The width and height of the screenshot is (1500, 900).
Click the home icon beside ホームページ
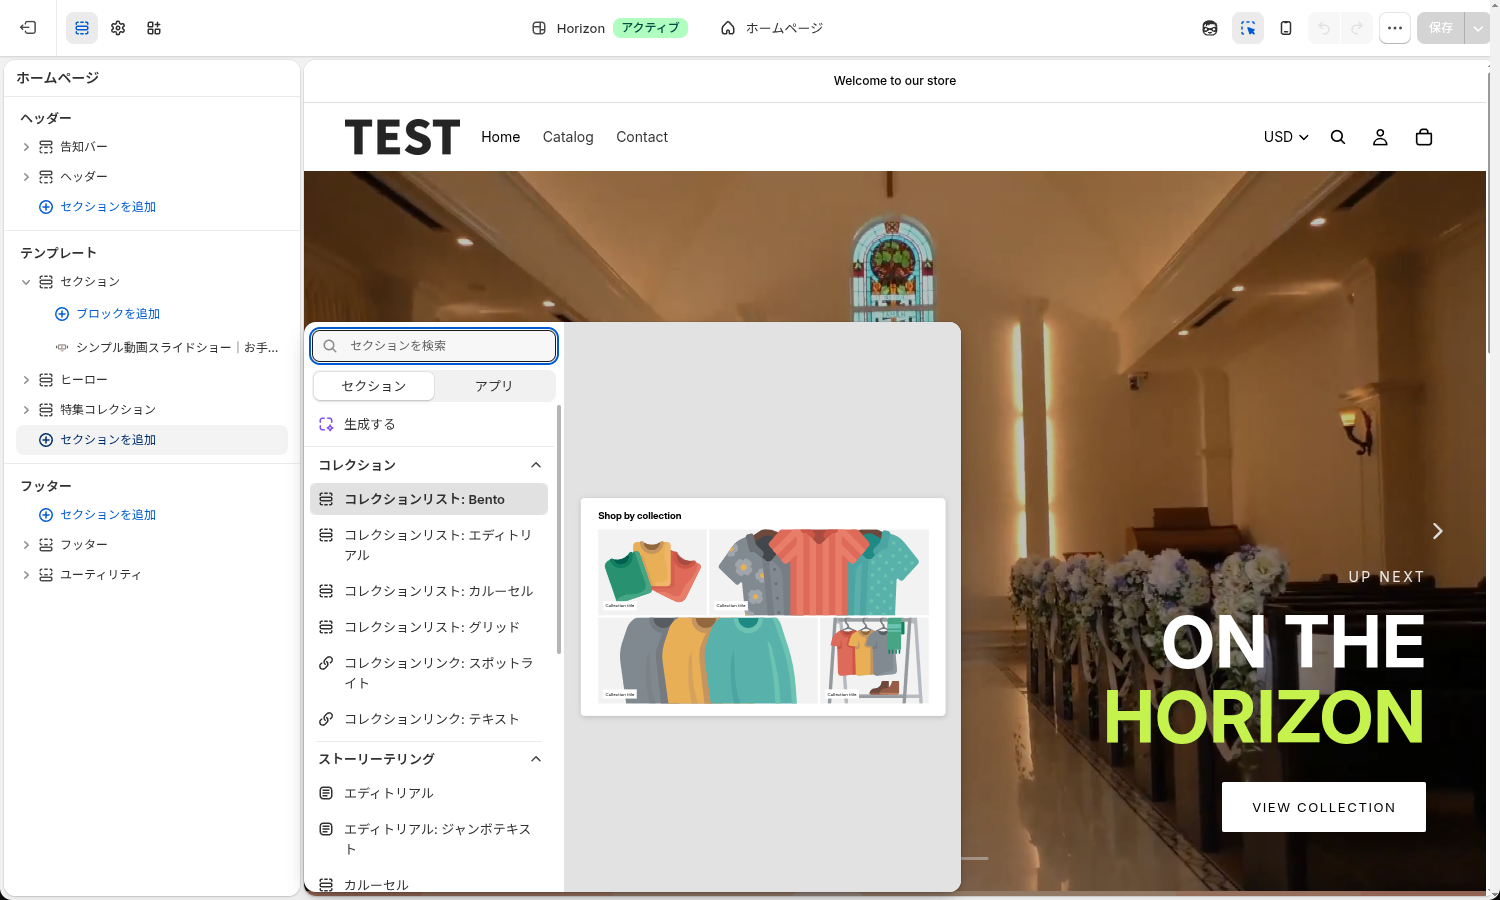pos(728,28)
